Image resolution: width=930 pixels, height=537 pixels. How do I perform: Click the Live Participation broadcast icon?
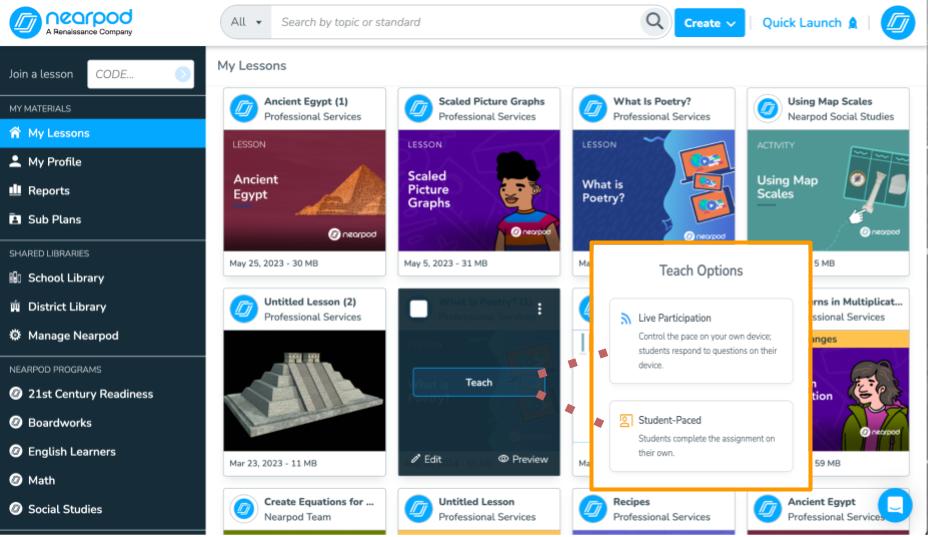coord(626,319)
